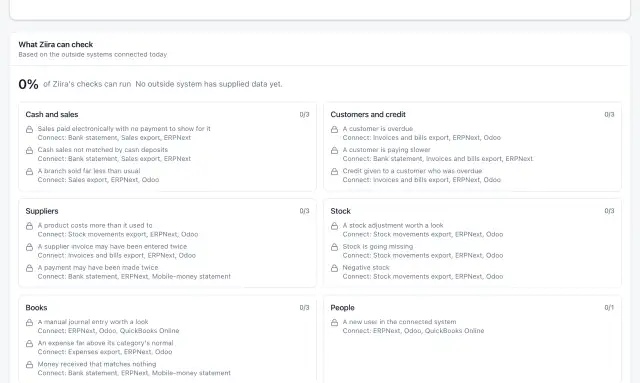Viewport: 640px width, 383px height.
Task: Click 'A branch sold far less than usual'
Action: [x=89, y=171]
